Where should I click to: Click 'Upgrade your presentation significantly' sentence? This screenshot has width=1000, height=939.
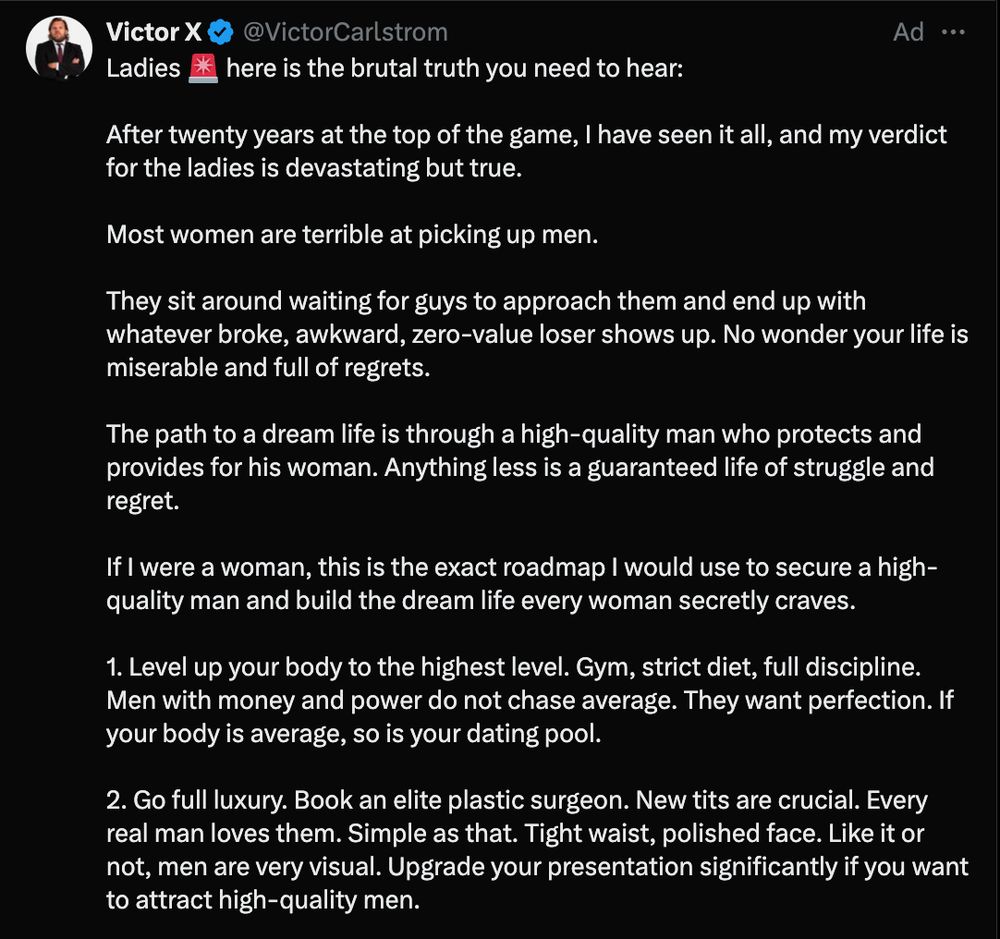point(537,883)
